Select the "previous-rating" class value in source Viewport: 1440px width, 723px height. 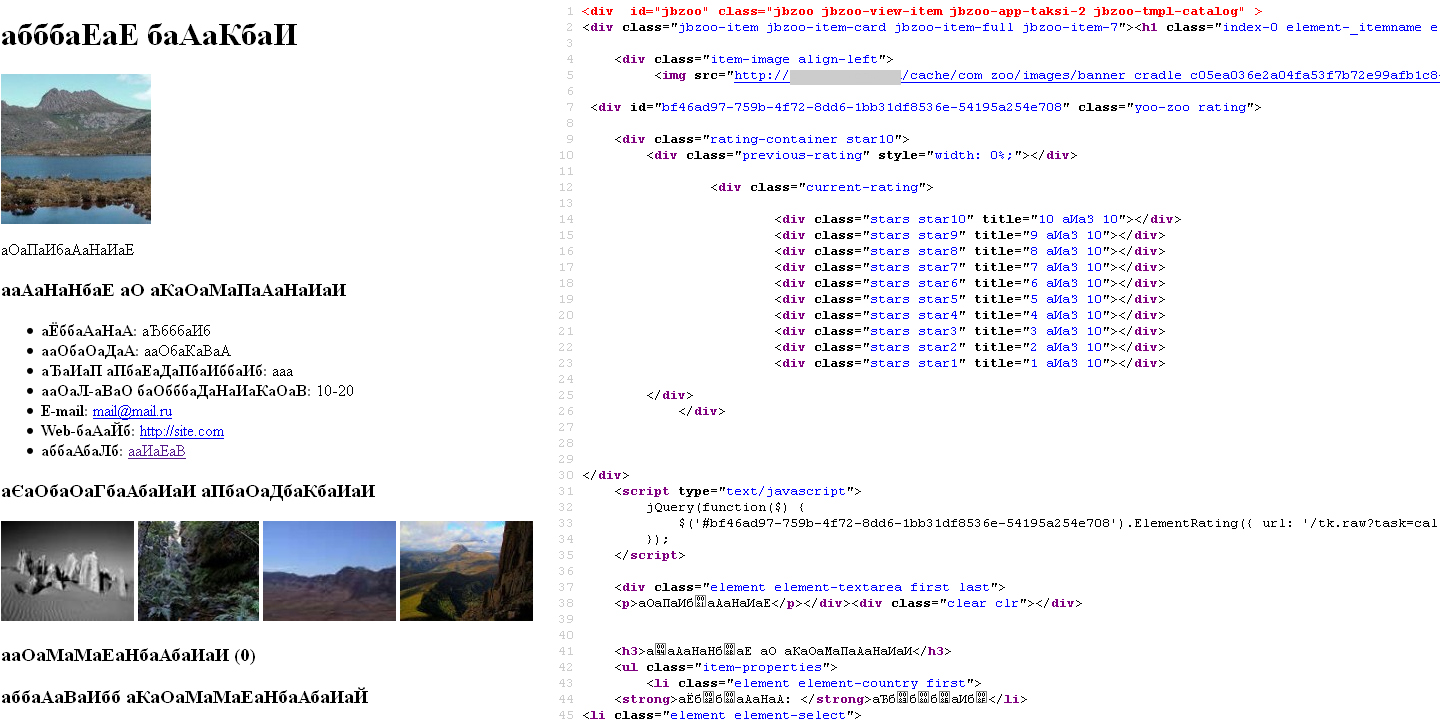coord(801,155)
